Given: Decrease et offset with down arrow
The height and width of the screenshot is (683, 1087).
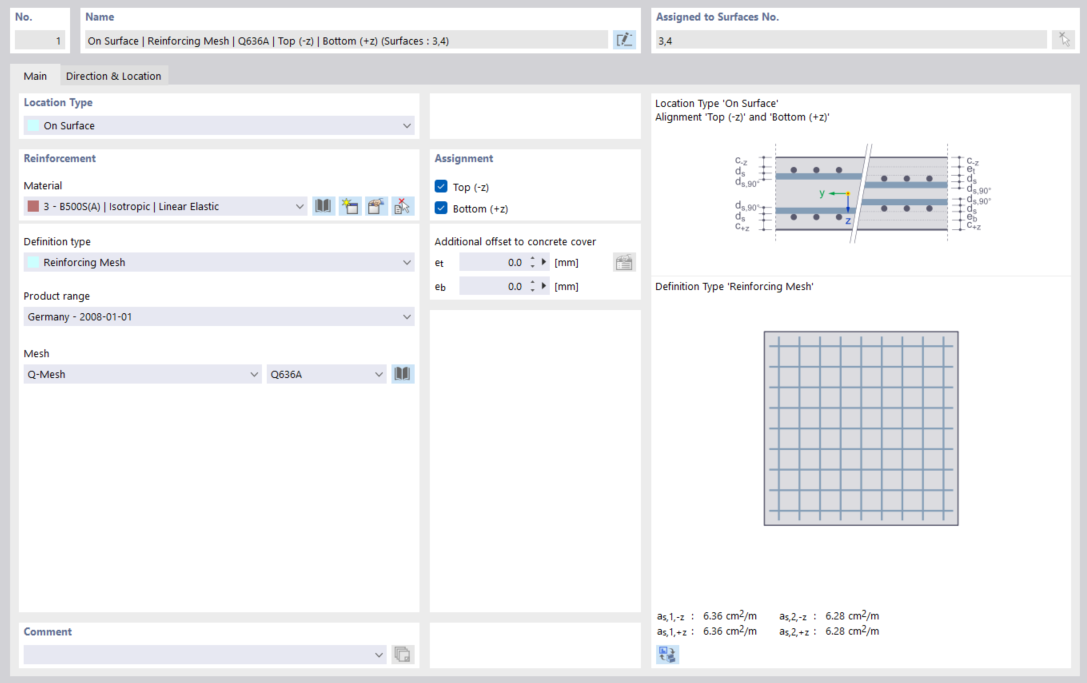Looking at the screenshot, I should click(x=532, y=266).
